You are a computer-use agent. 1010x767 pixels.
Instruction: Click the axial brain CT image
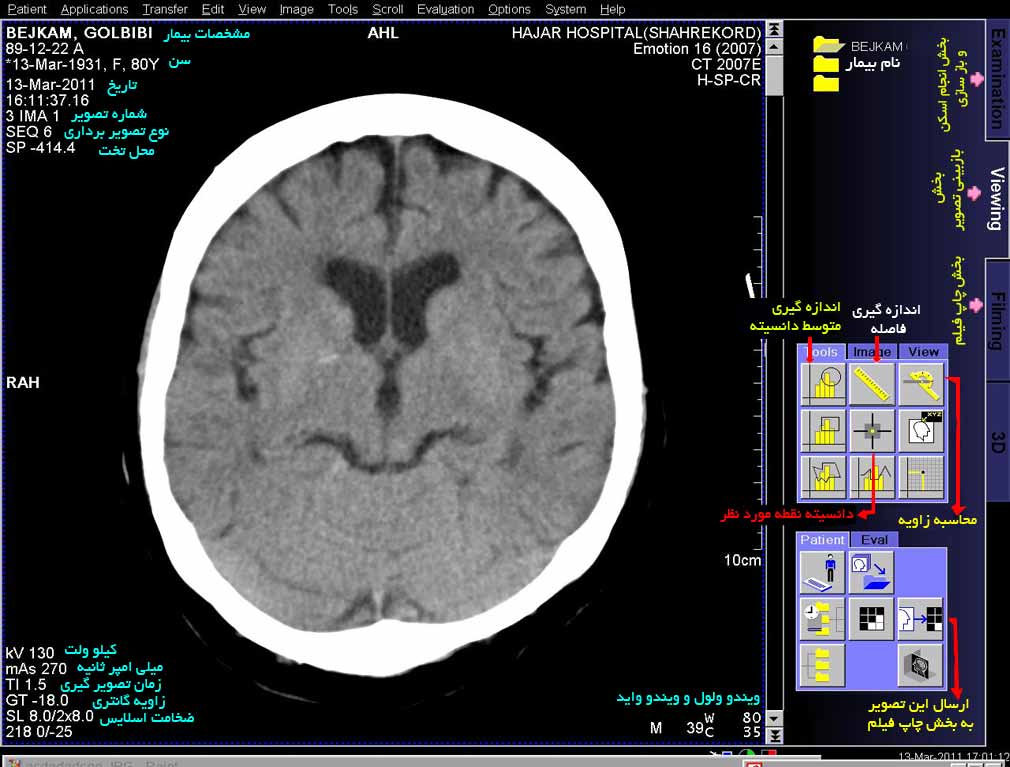click(392, 383)
